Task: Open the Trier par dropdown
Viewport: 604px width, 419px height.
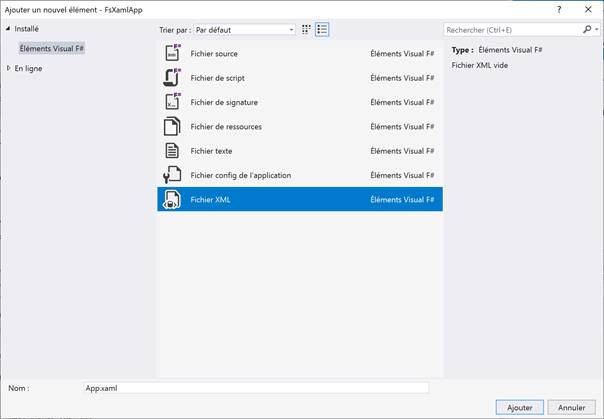Action: pos(244,30)
